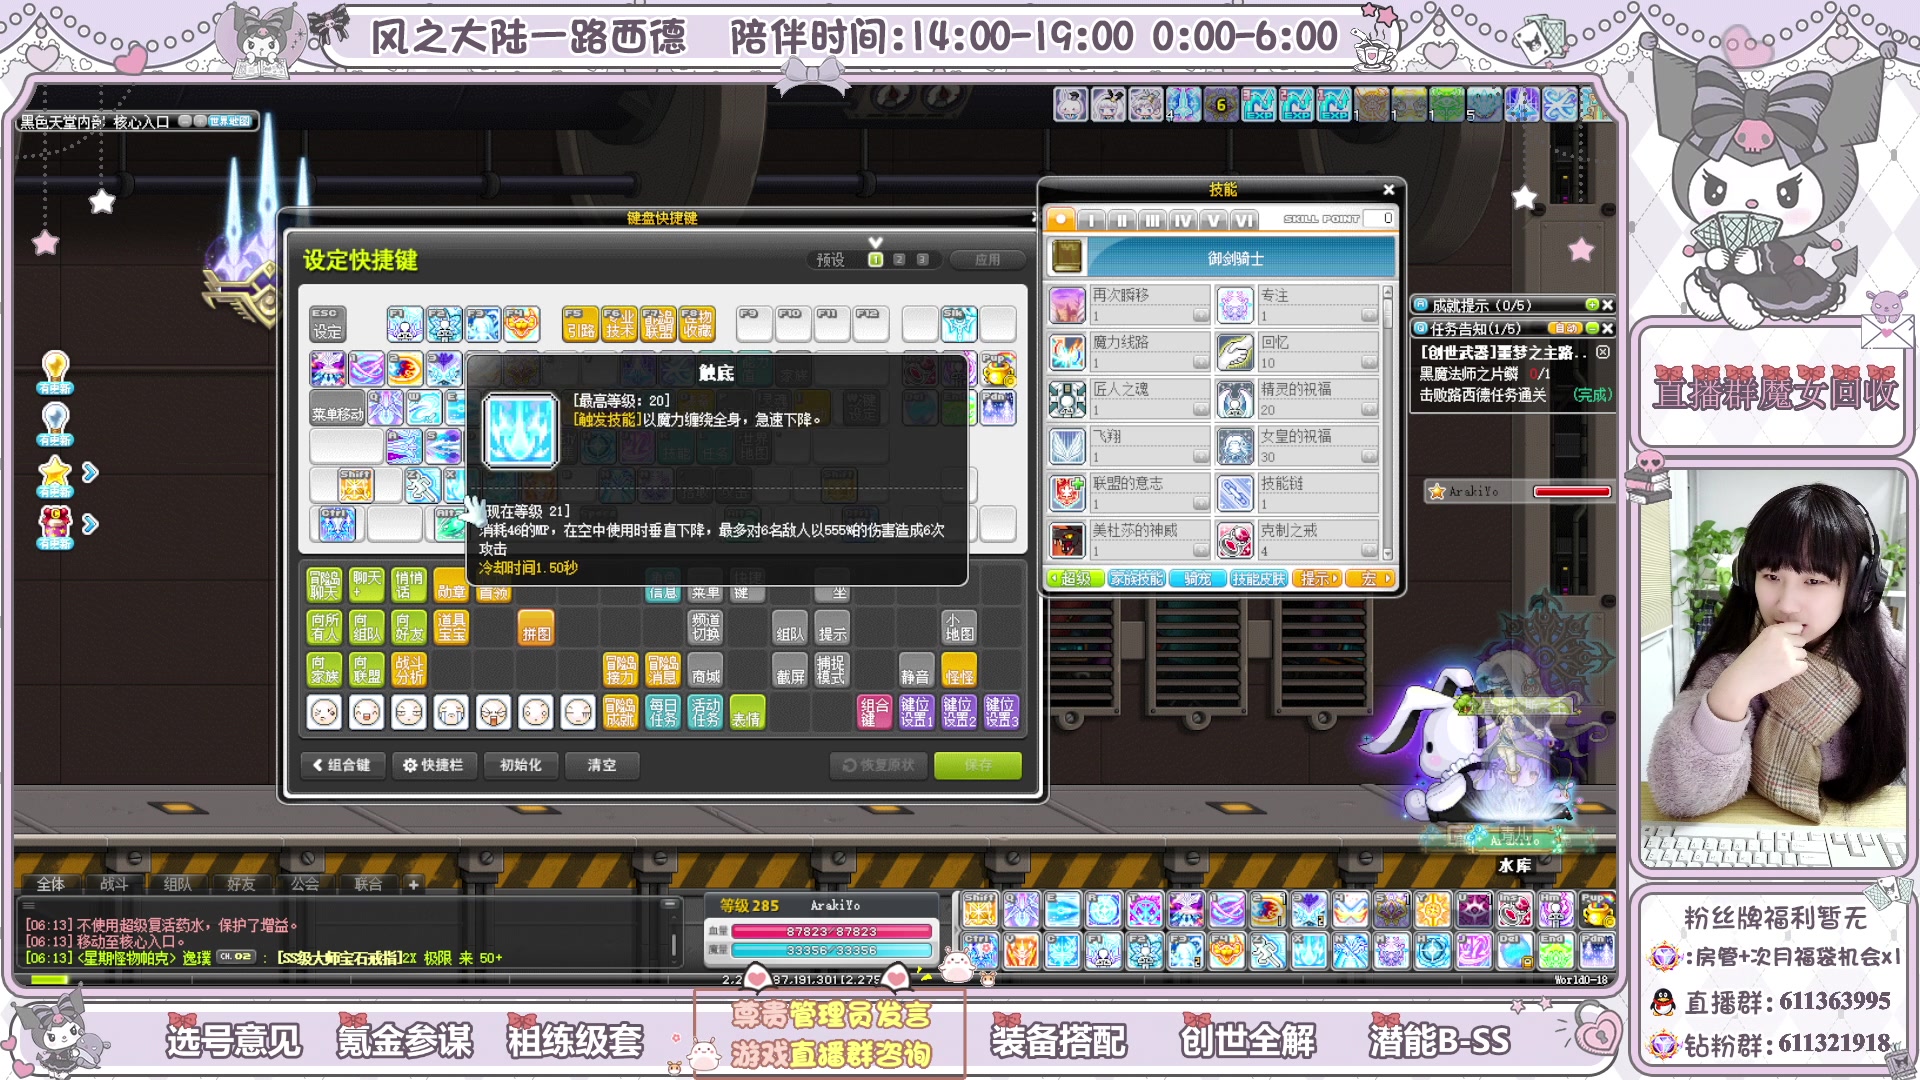Click the skill list scroll down arrow
This screenshot has height=1080, width=1920.
point(1387,554)
